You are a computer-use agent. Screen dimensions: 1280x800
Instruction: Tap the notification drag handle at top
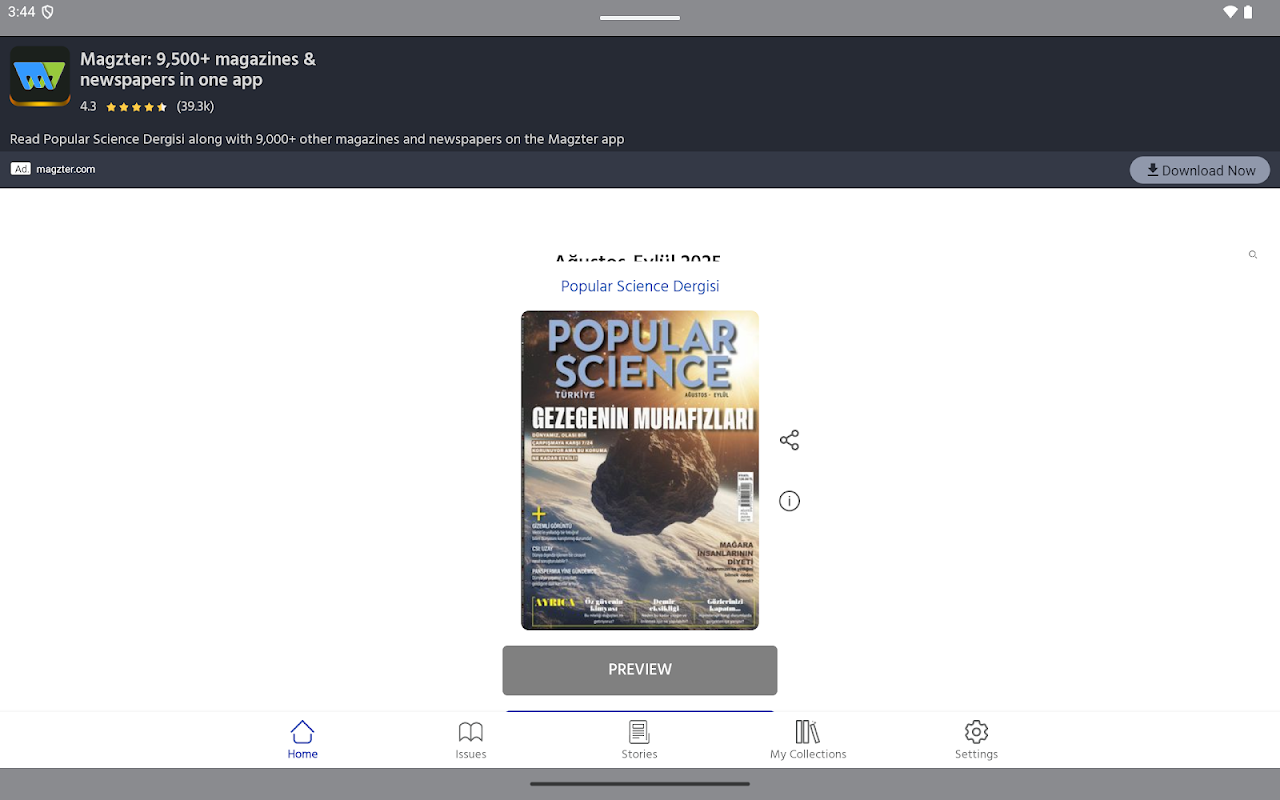(x=640, y=17)
